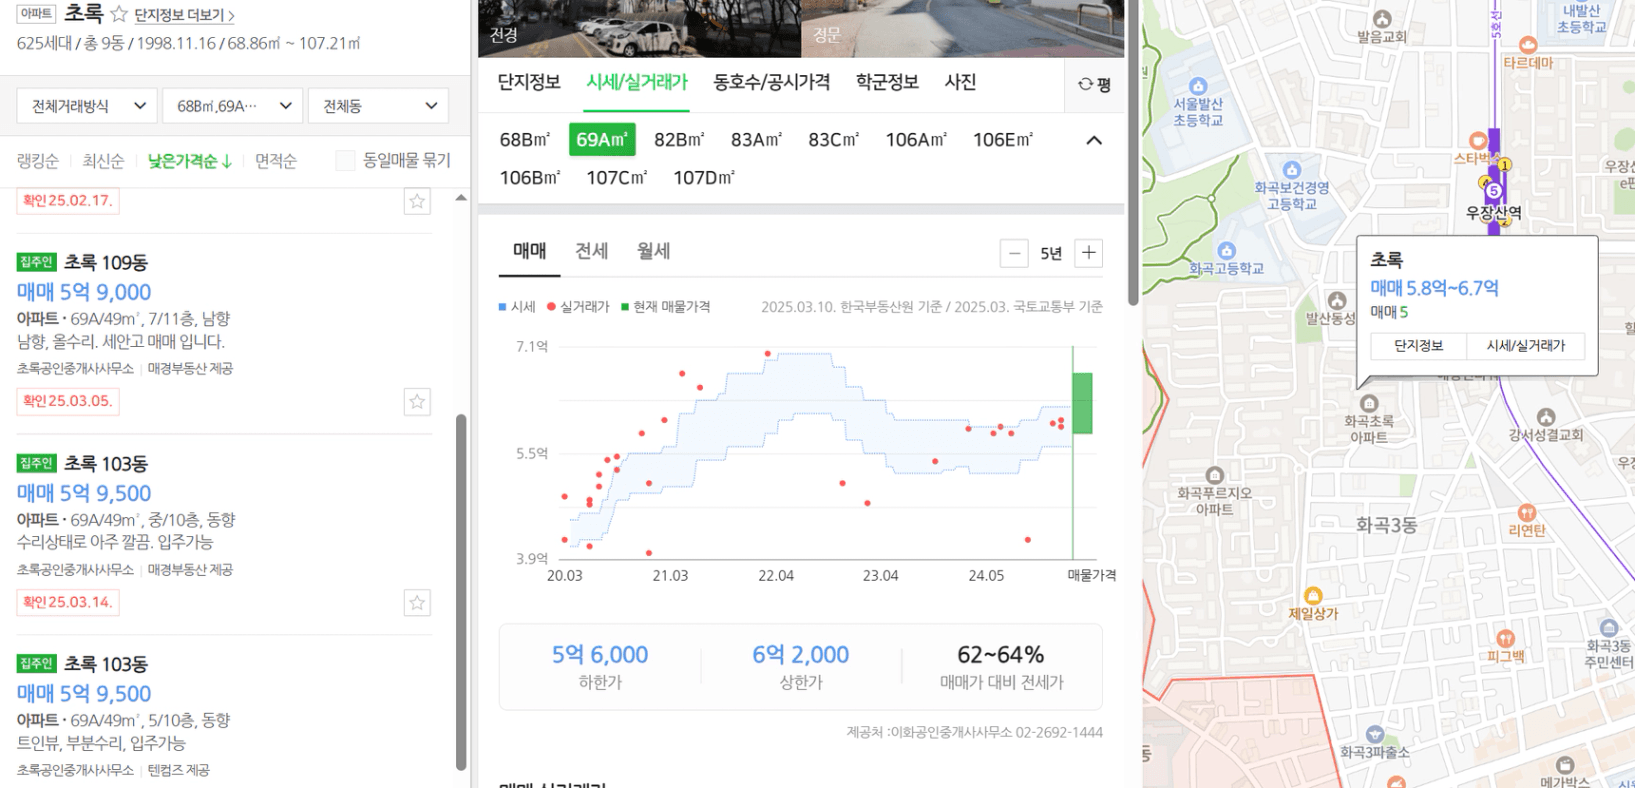Open 단지정보 더보기 link
This screenshot has width=1635, height=788.
click(184, 15)
